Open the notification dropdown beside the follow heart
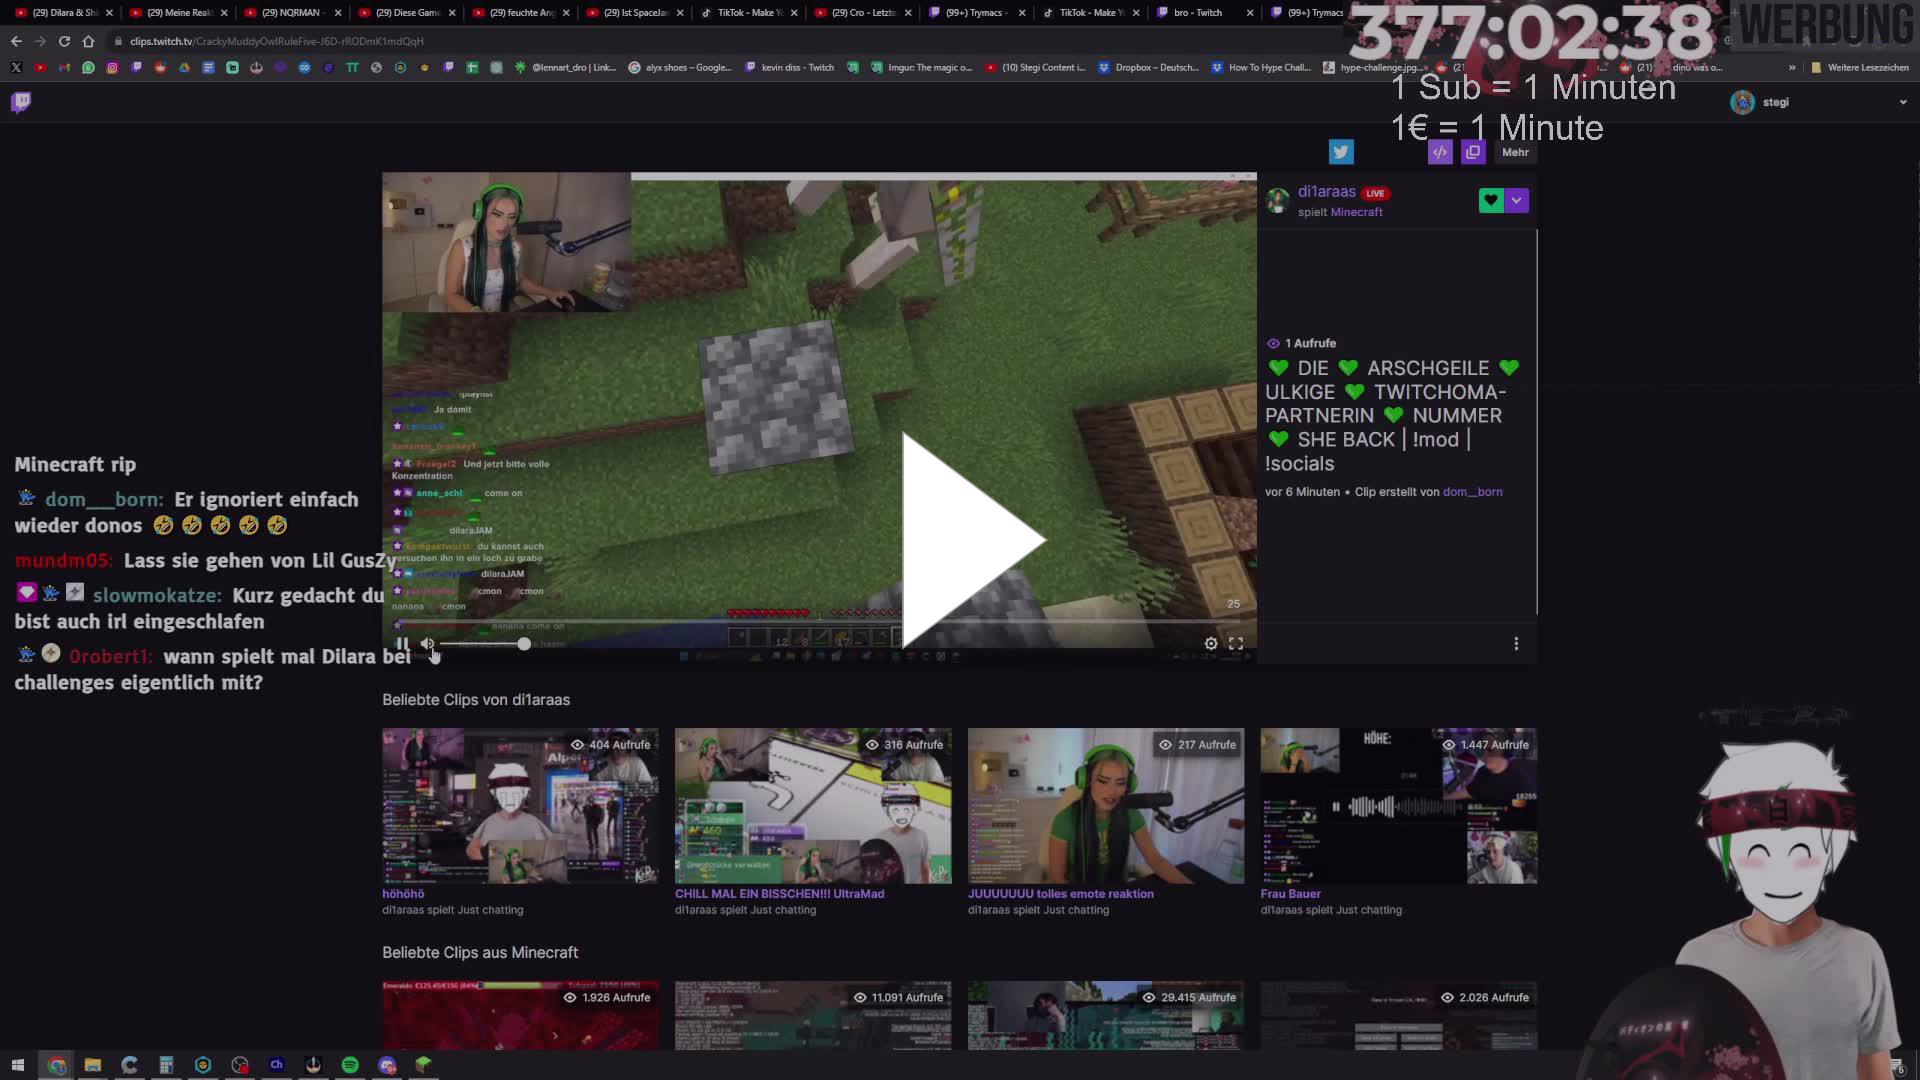The height and width of the screenshot is (1080, 1920). (1517, 199)
